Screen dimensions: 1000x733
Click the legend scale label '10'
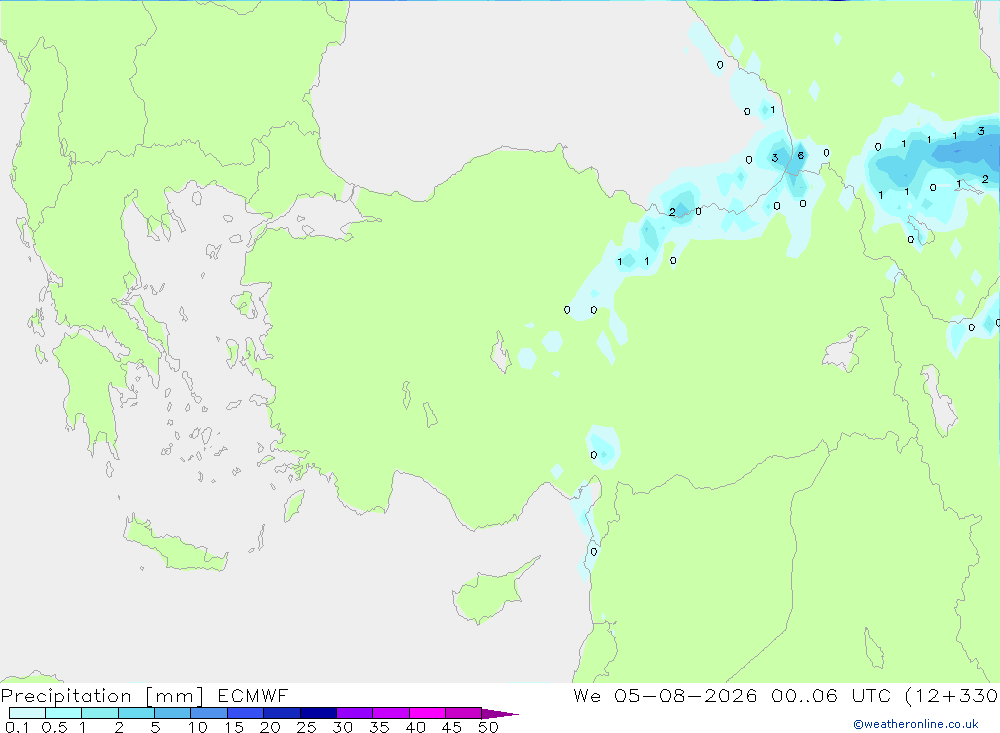click(x=198, y=727)
